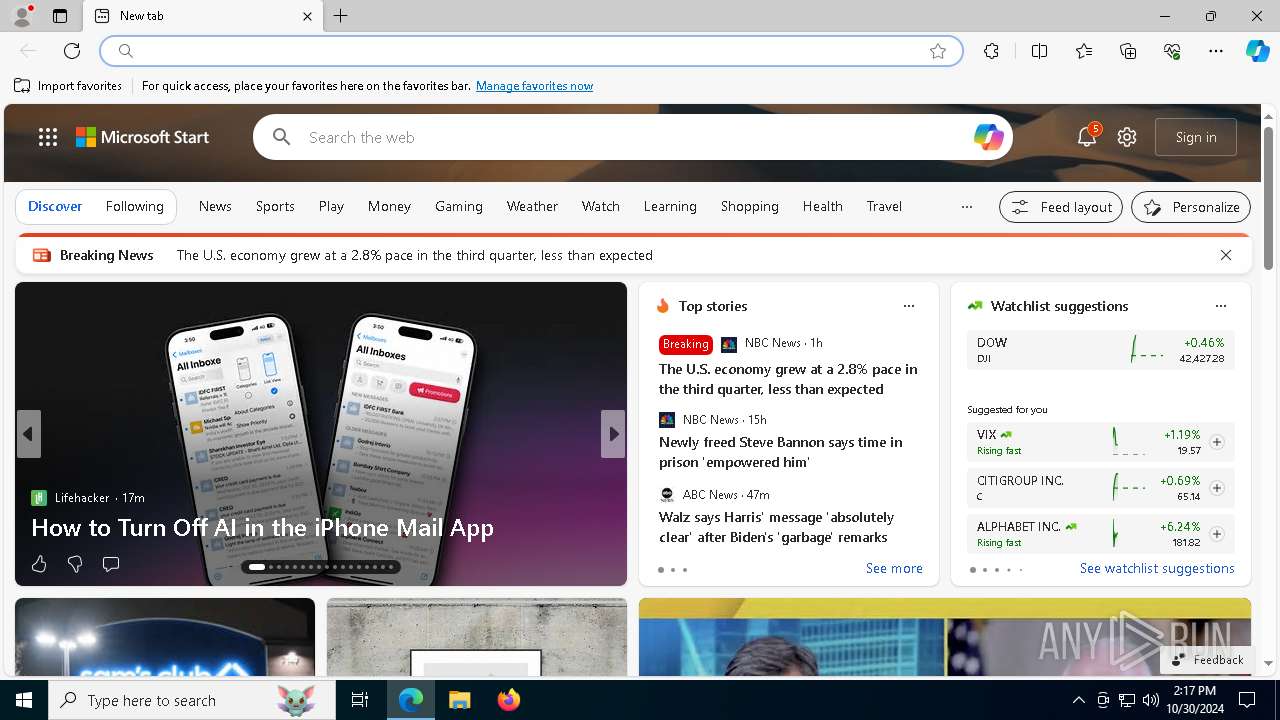Open Watchlist suggestions more options
The height and width of the screenshot is (720, 1280).
tap(1221, 306)
